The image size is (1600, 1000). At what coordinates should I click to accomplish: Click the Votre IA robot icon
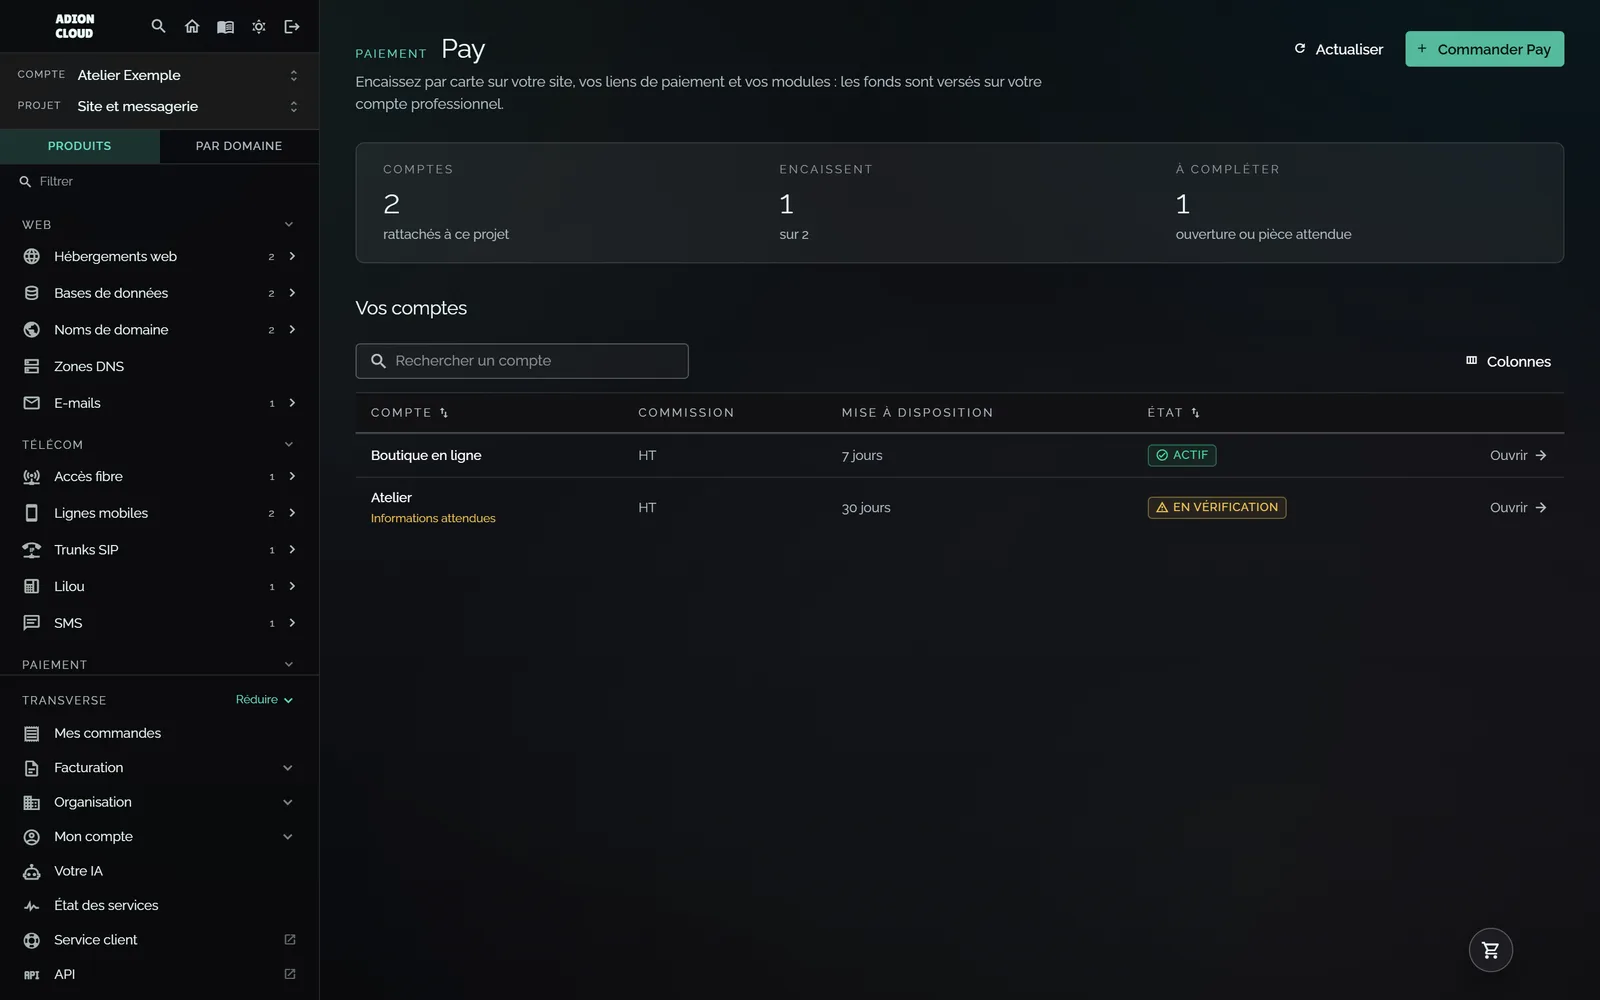point(32,871)
